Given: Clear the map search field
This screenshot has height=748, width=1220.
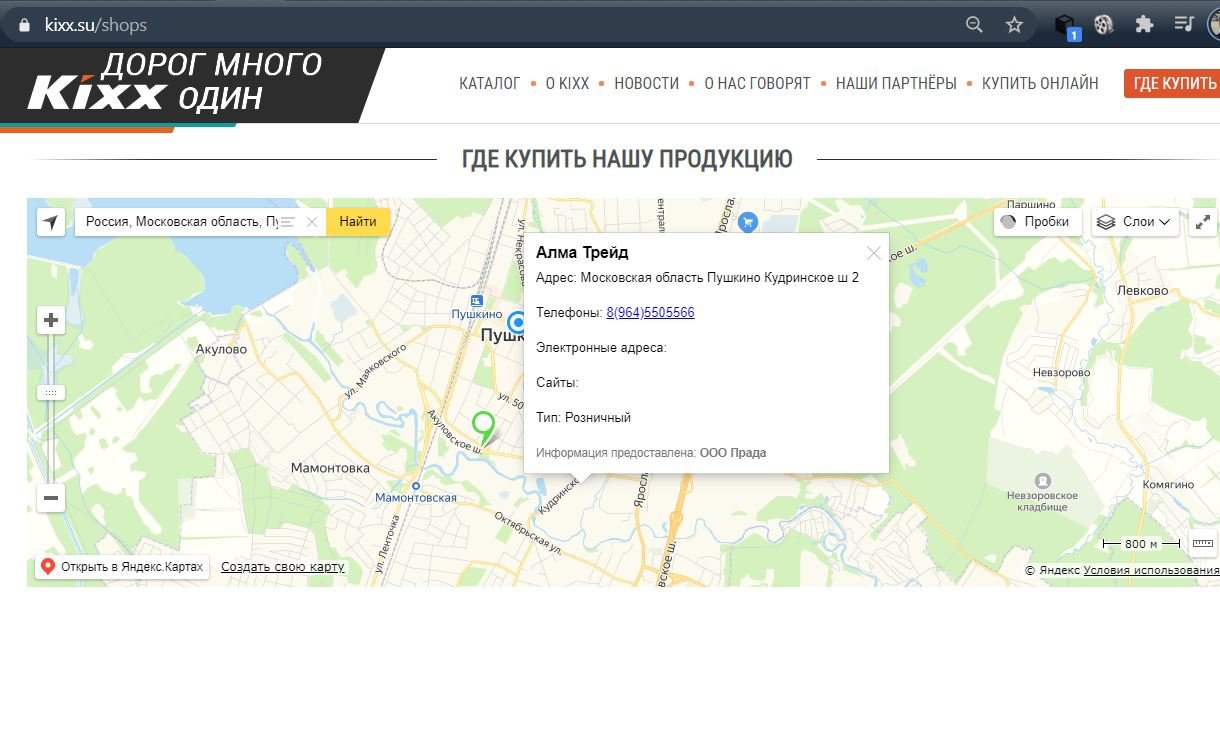Looking at the screenshot, I should click(x=312, y=222).
